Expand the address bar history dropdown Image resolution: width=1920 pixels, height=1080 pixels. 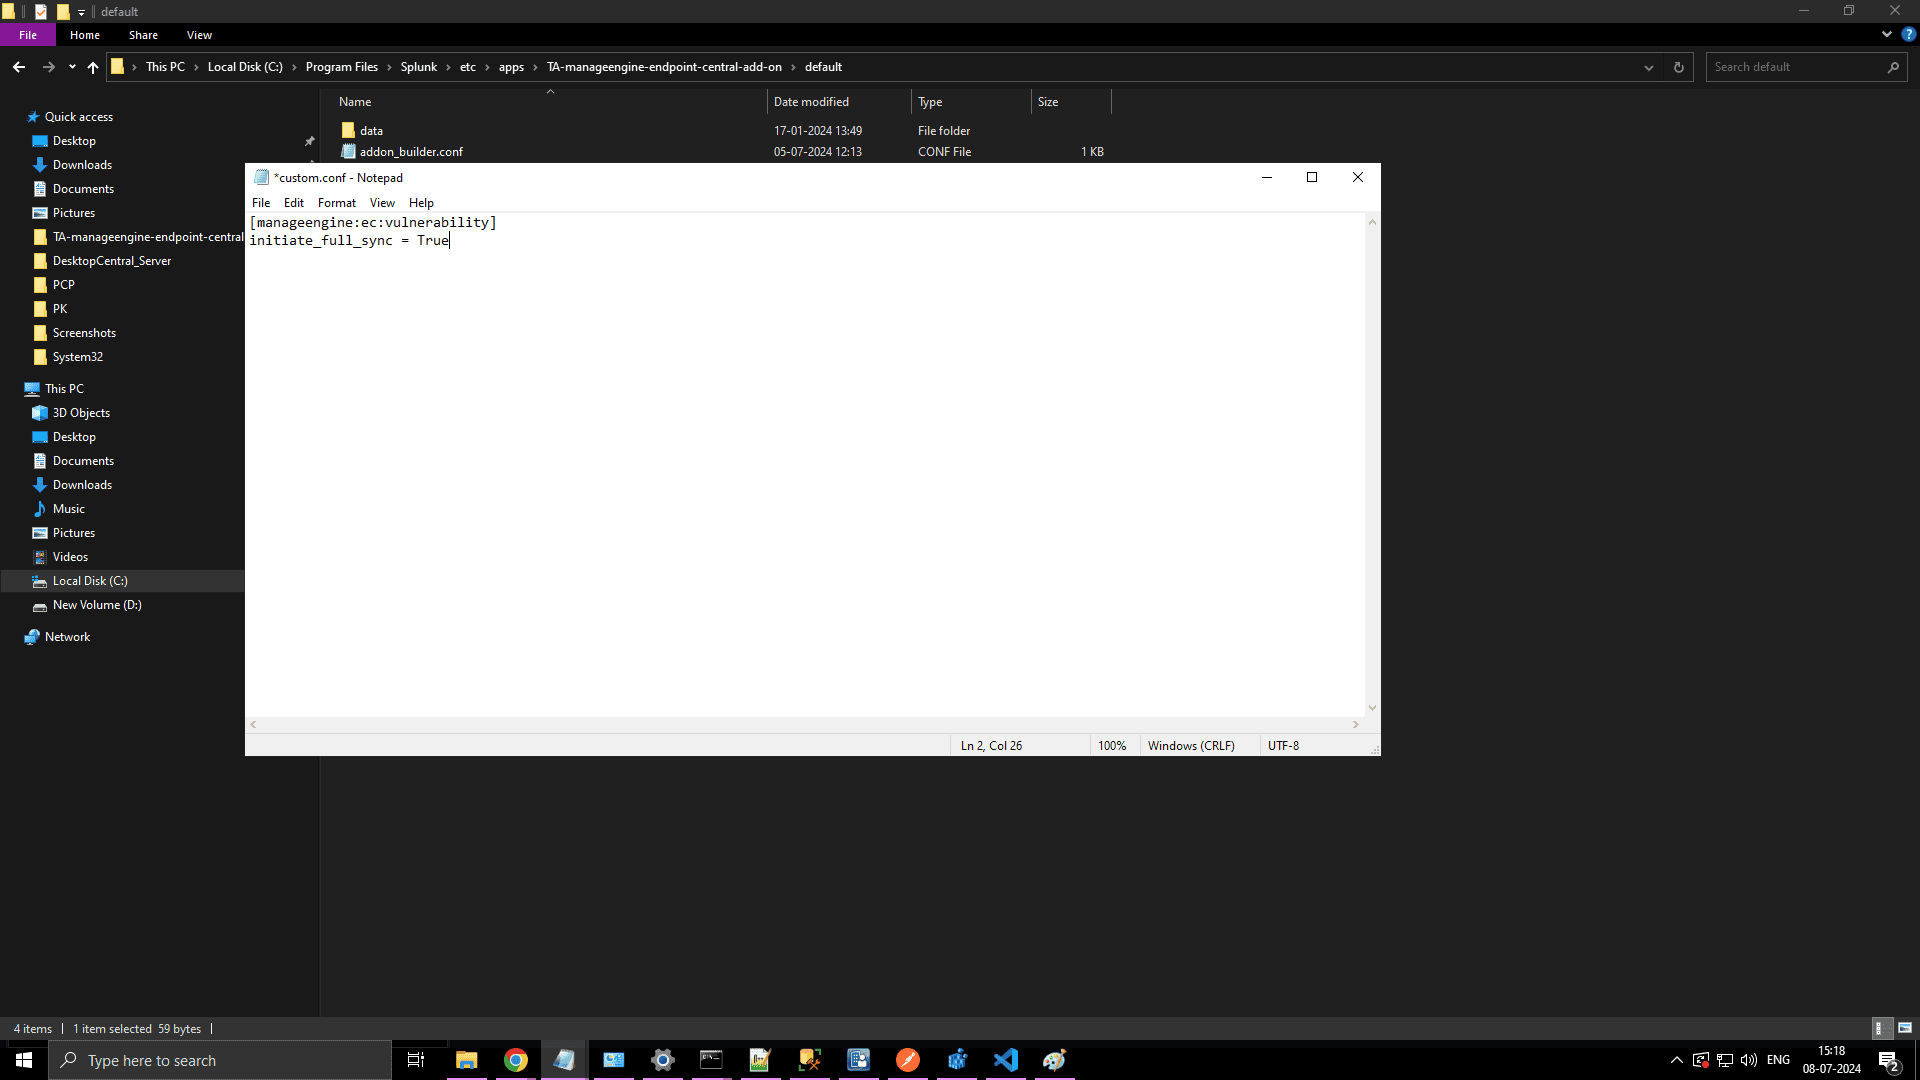pos(1648,67)
